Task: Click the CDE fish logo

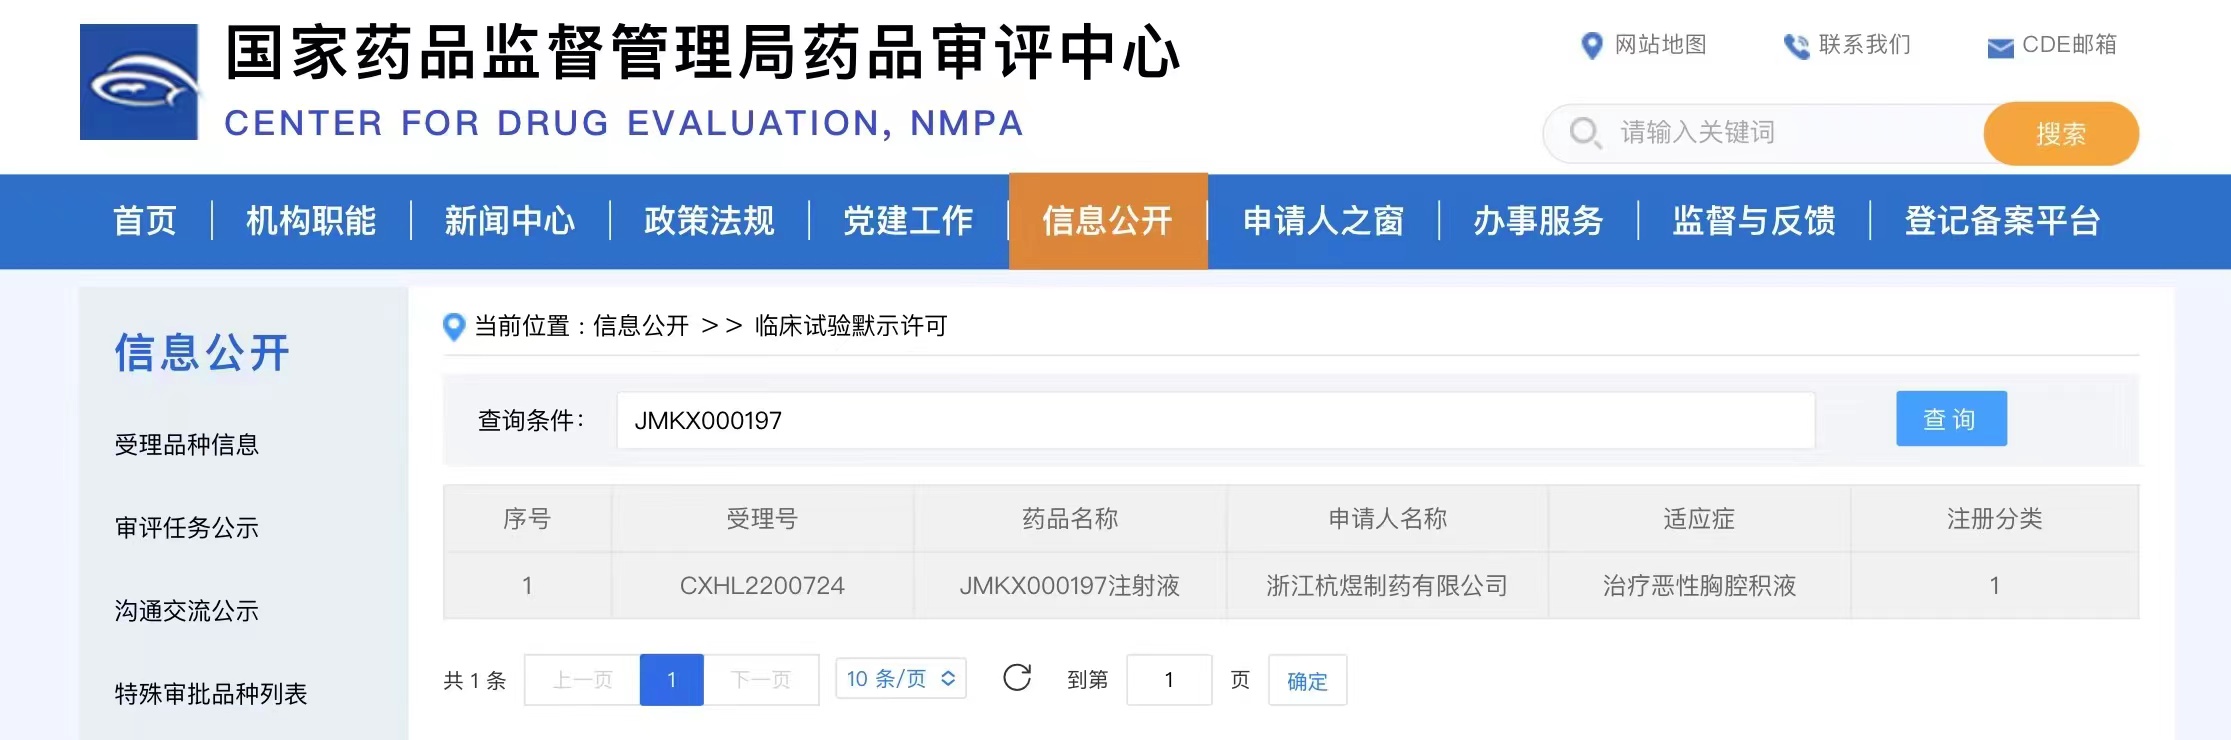Action: pos(139,83)
